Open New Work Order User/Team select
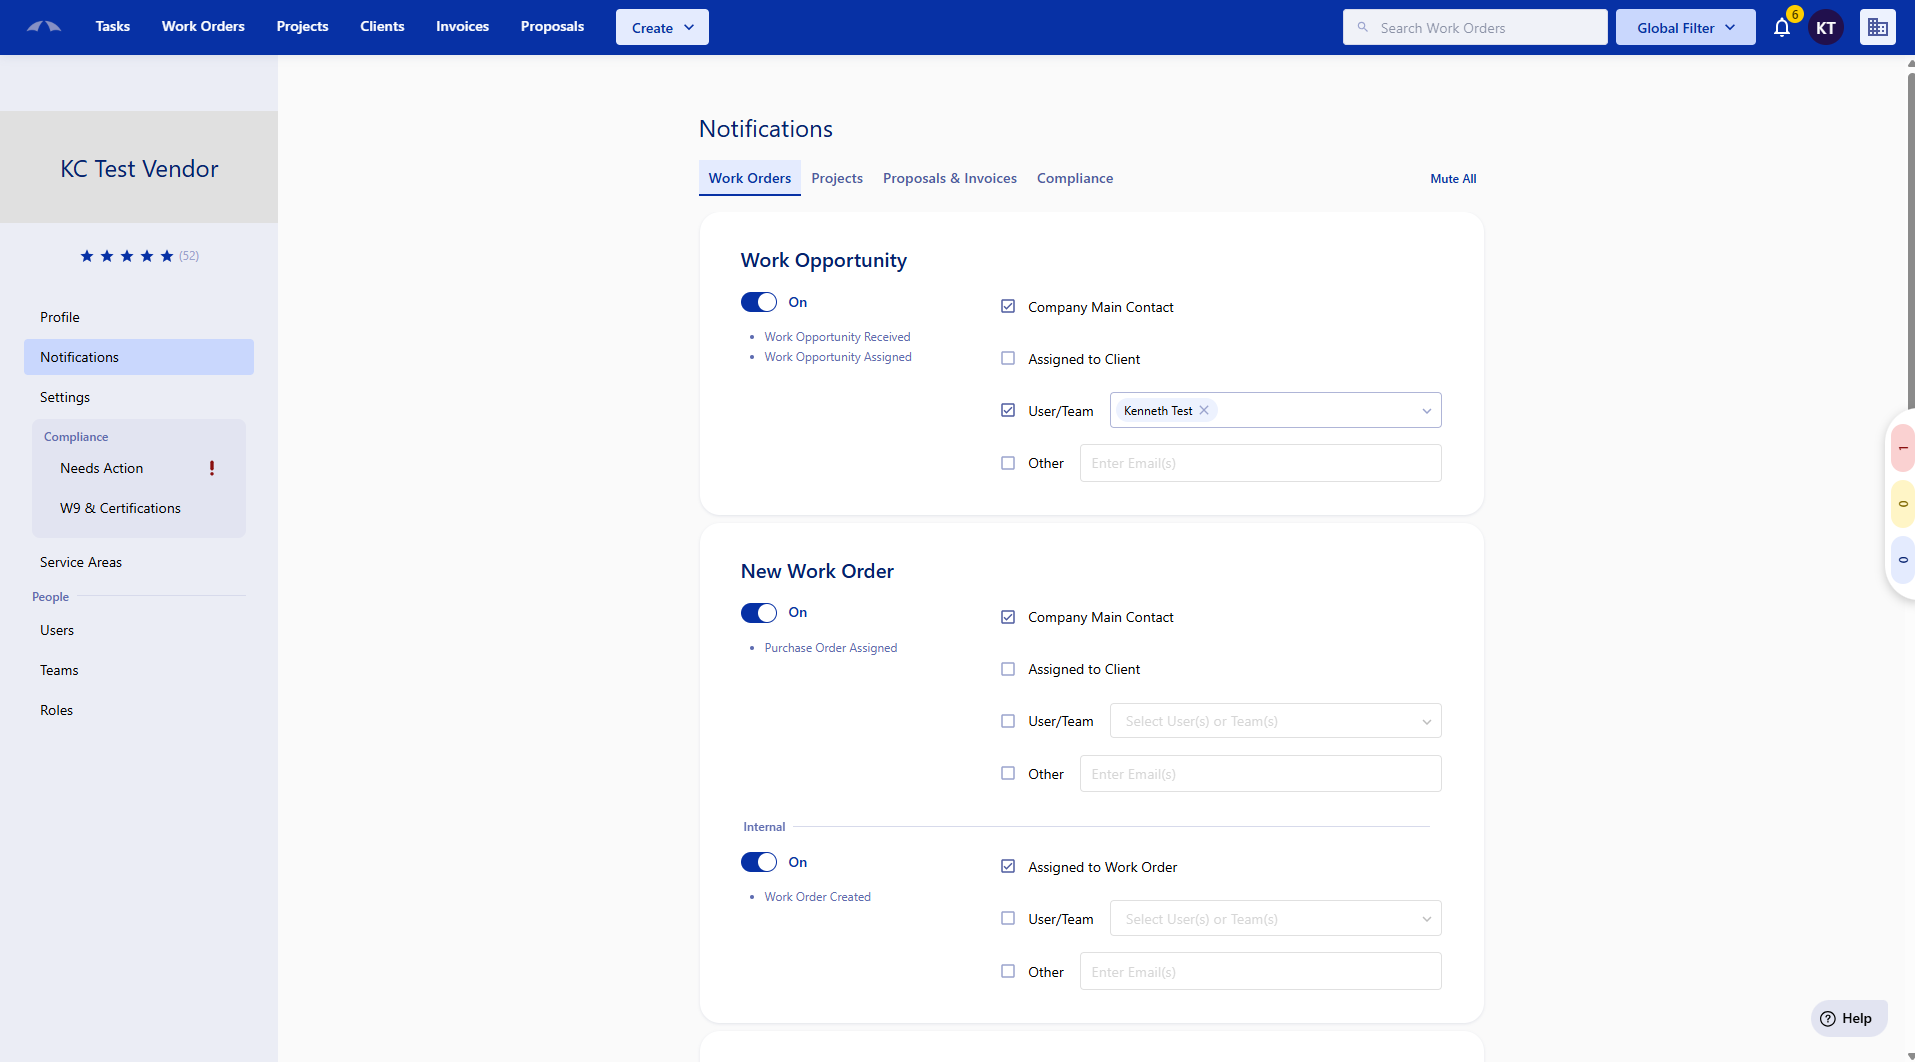 click(x=1275, y=721)
